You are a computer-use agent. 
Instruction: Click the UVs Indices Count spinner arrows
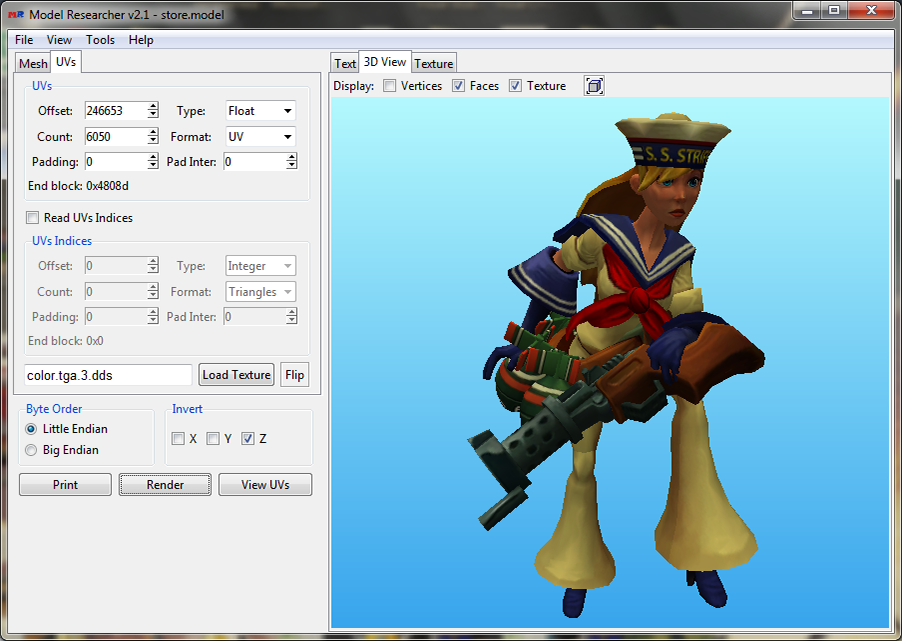tap(153, 292)
